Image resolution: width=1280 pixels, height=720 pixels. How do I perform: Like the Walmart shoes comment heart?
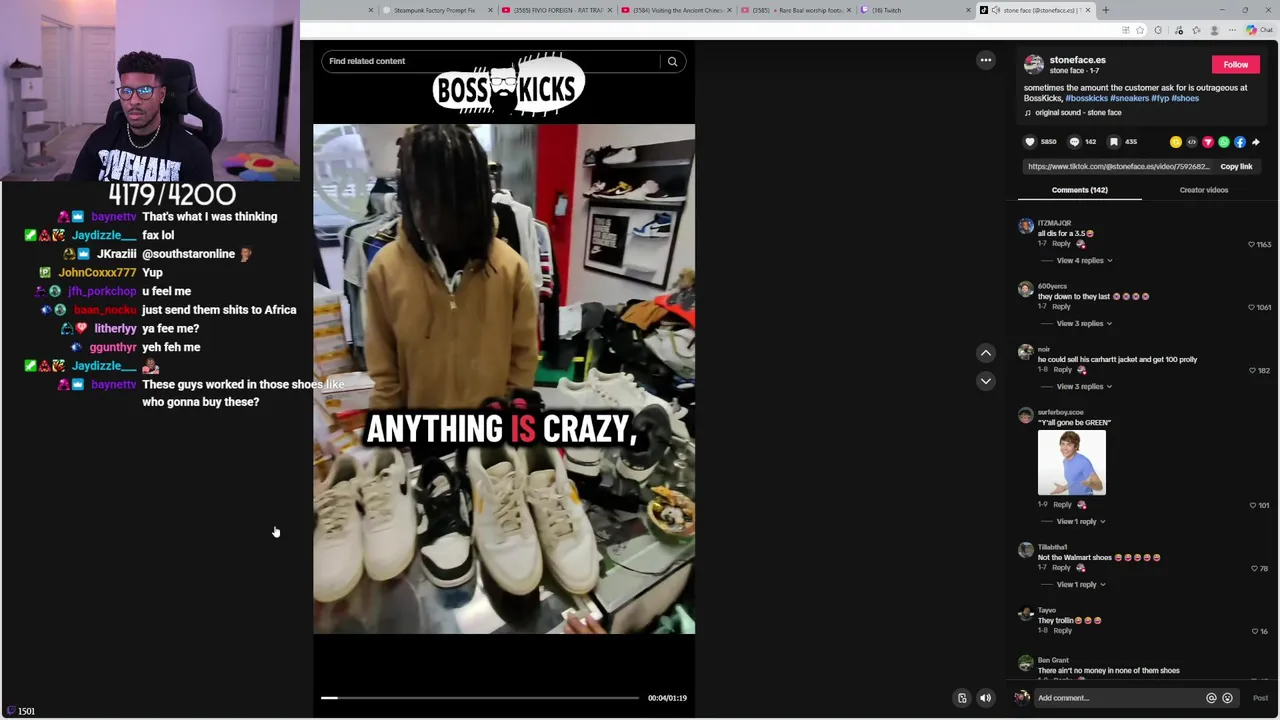(1254, 568)
